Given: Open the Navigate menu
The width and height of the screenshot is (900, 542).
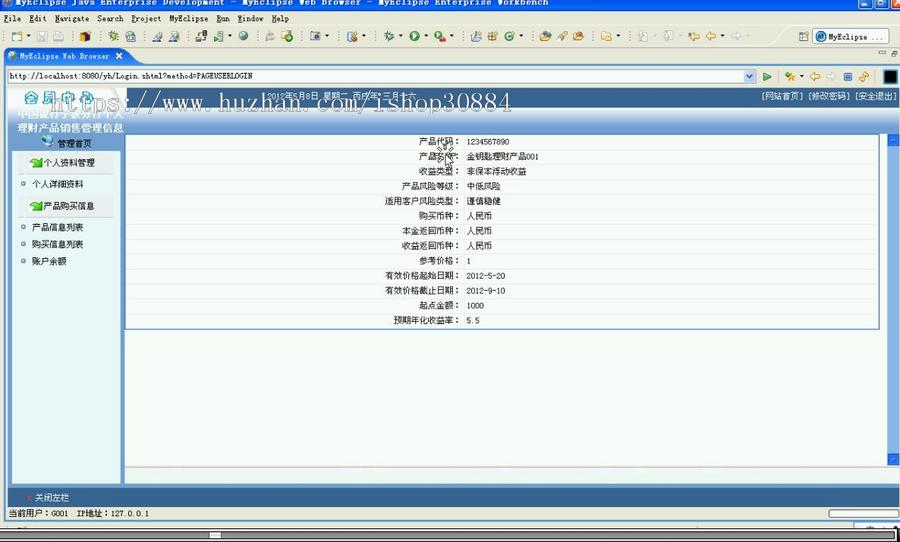Looking at the screenshot, I should coord(72,18).
